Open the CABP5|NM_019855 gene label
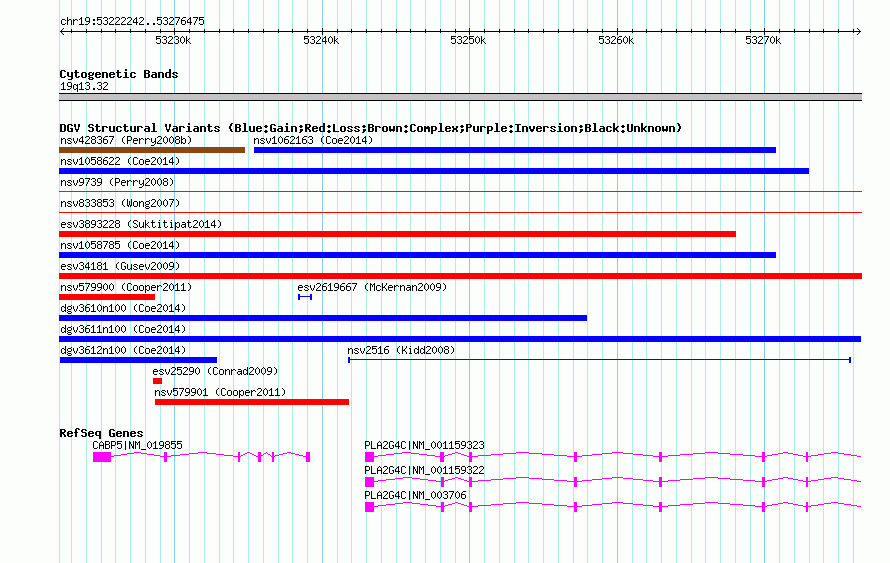The width and height of the screenshot is (890, 563). coord(137,446)
